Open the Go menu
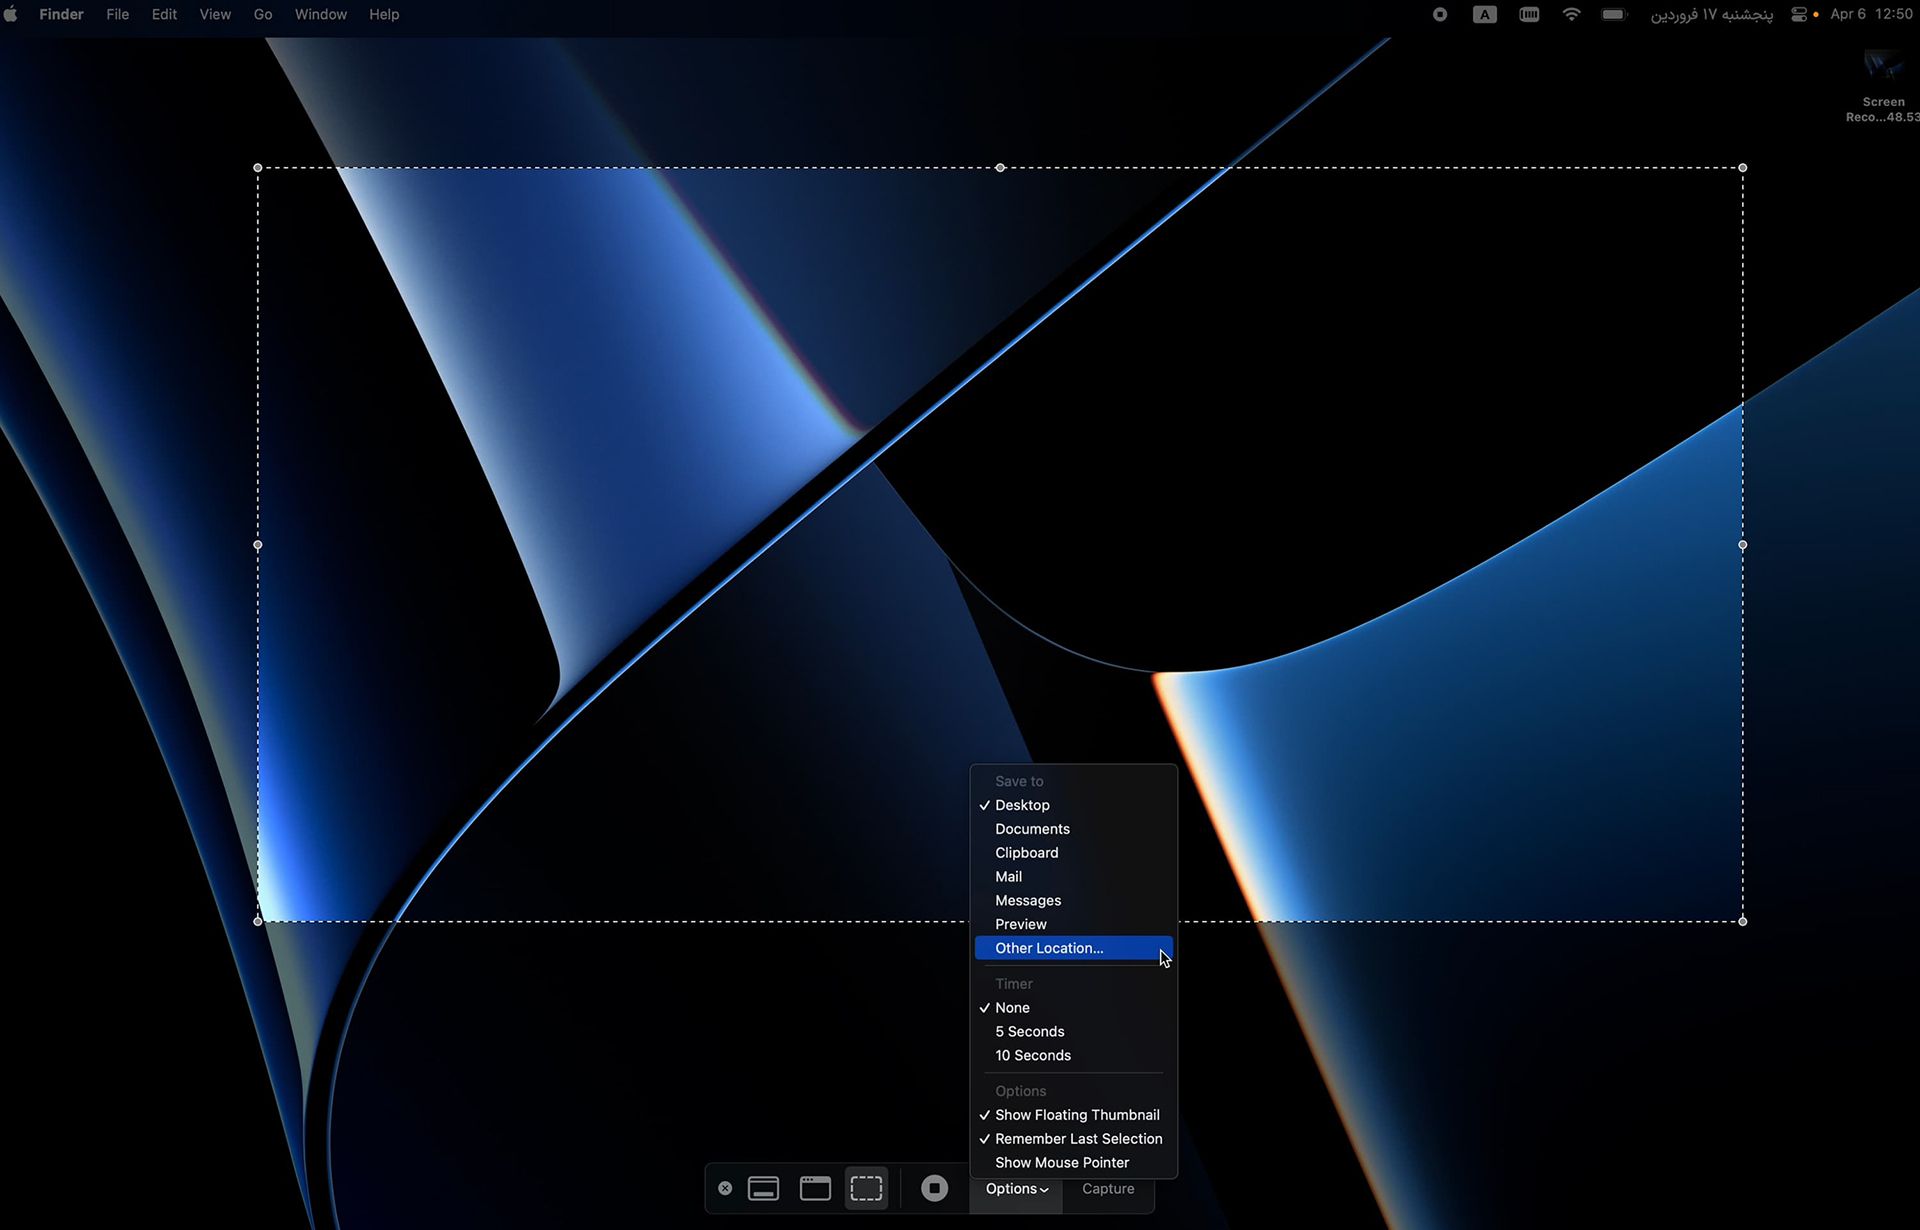The width and height of the screenshot is (1920, 1230). 263,14
